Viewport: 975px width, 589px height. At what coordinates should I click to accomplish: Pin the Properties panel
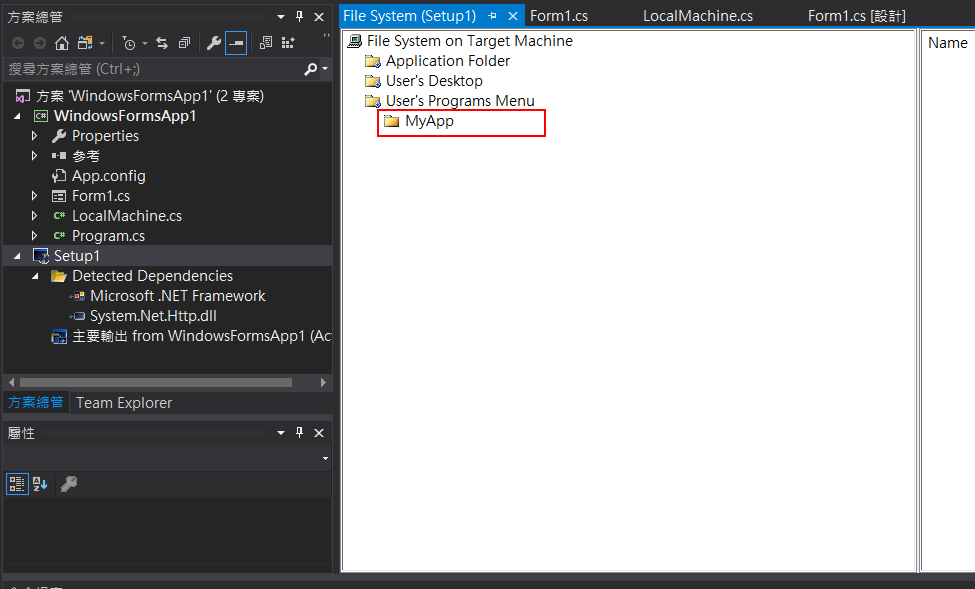(x=298, y=432)
